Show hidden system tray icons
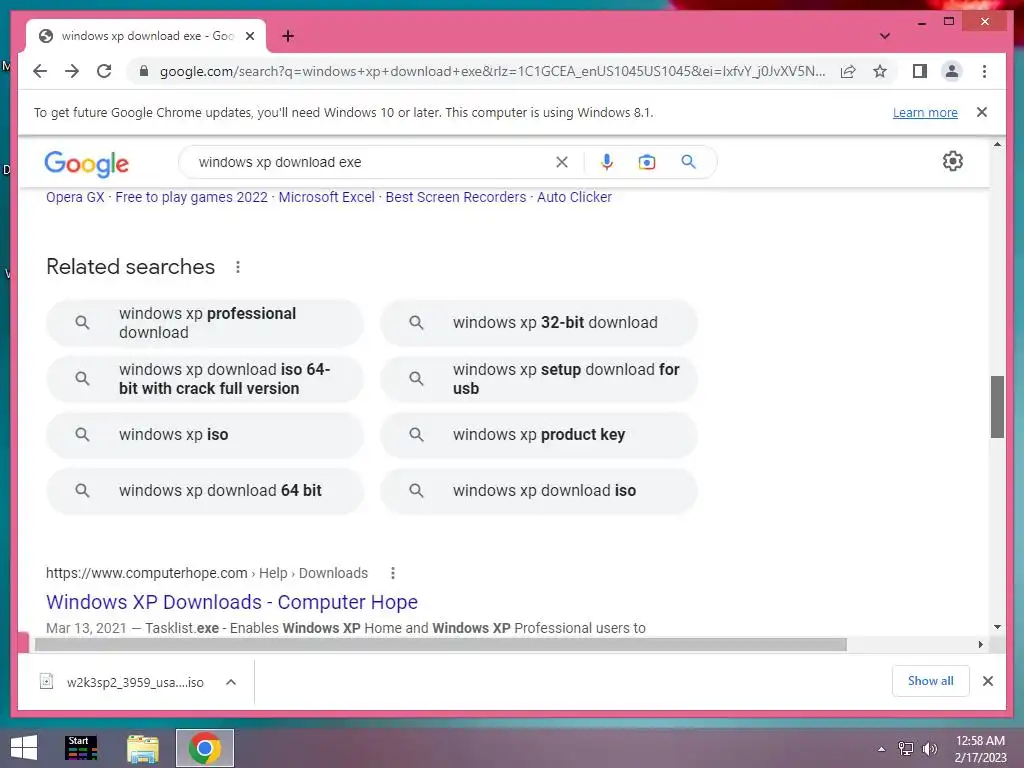 pos(882,749)
